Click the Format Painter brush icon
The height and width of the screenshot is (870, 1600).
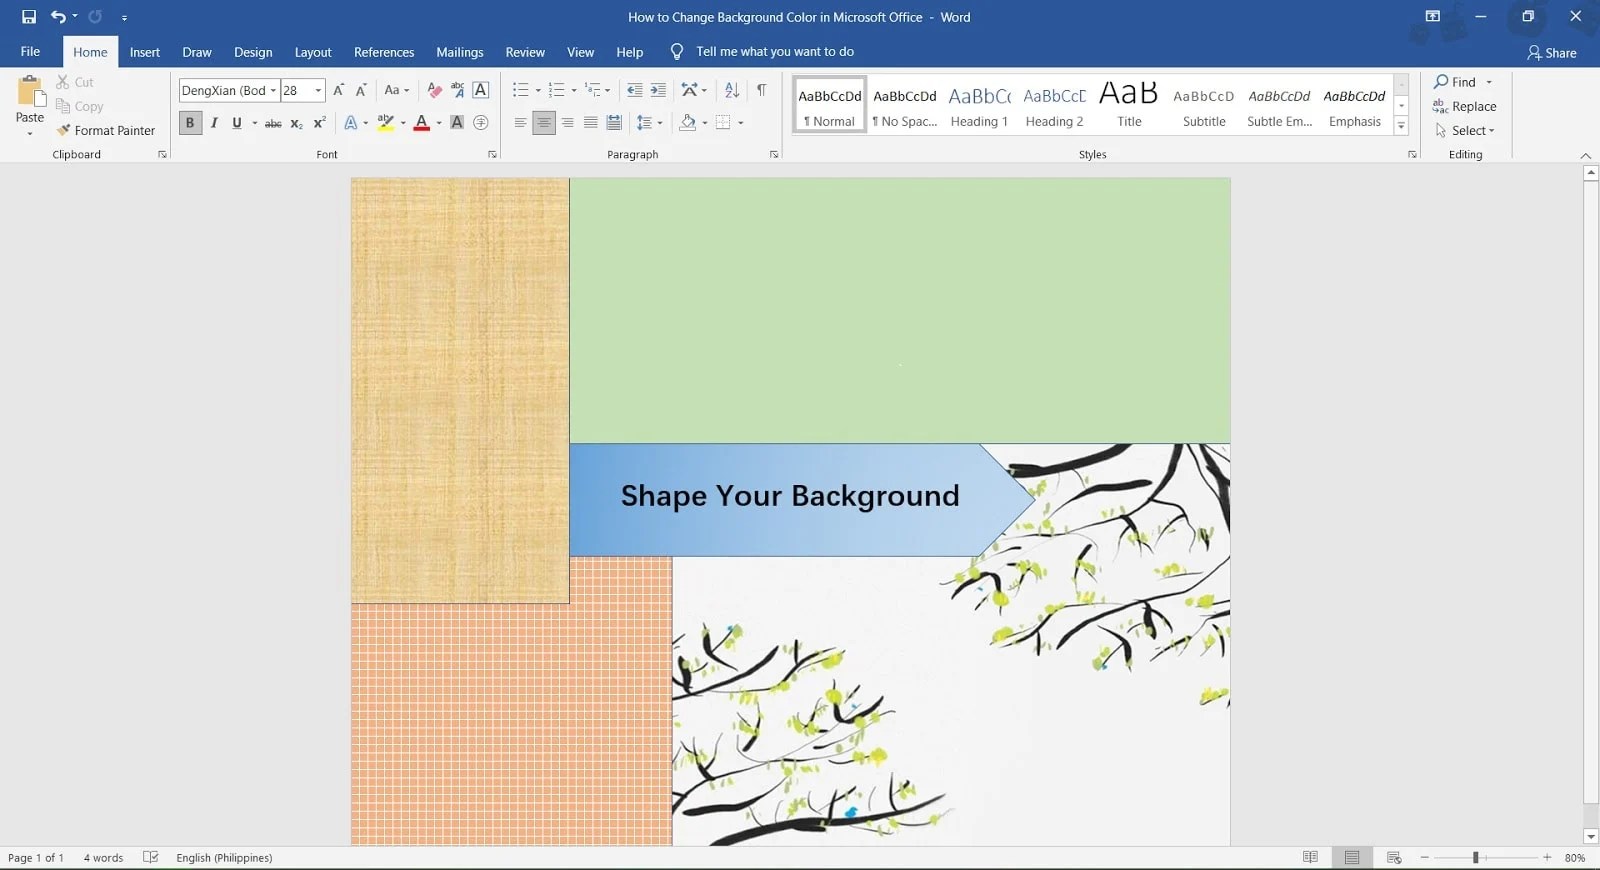(64, 130)
